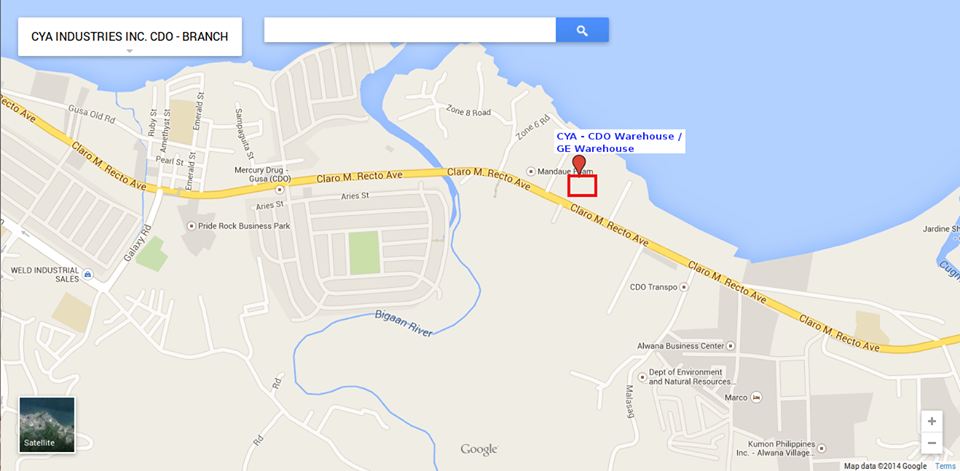Click the Pride Rock Business Park marker
The height and width of the screenshot is (471, 960).
192,226
